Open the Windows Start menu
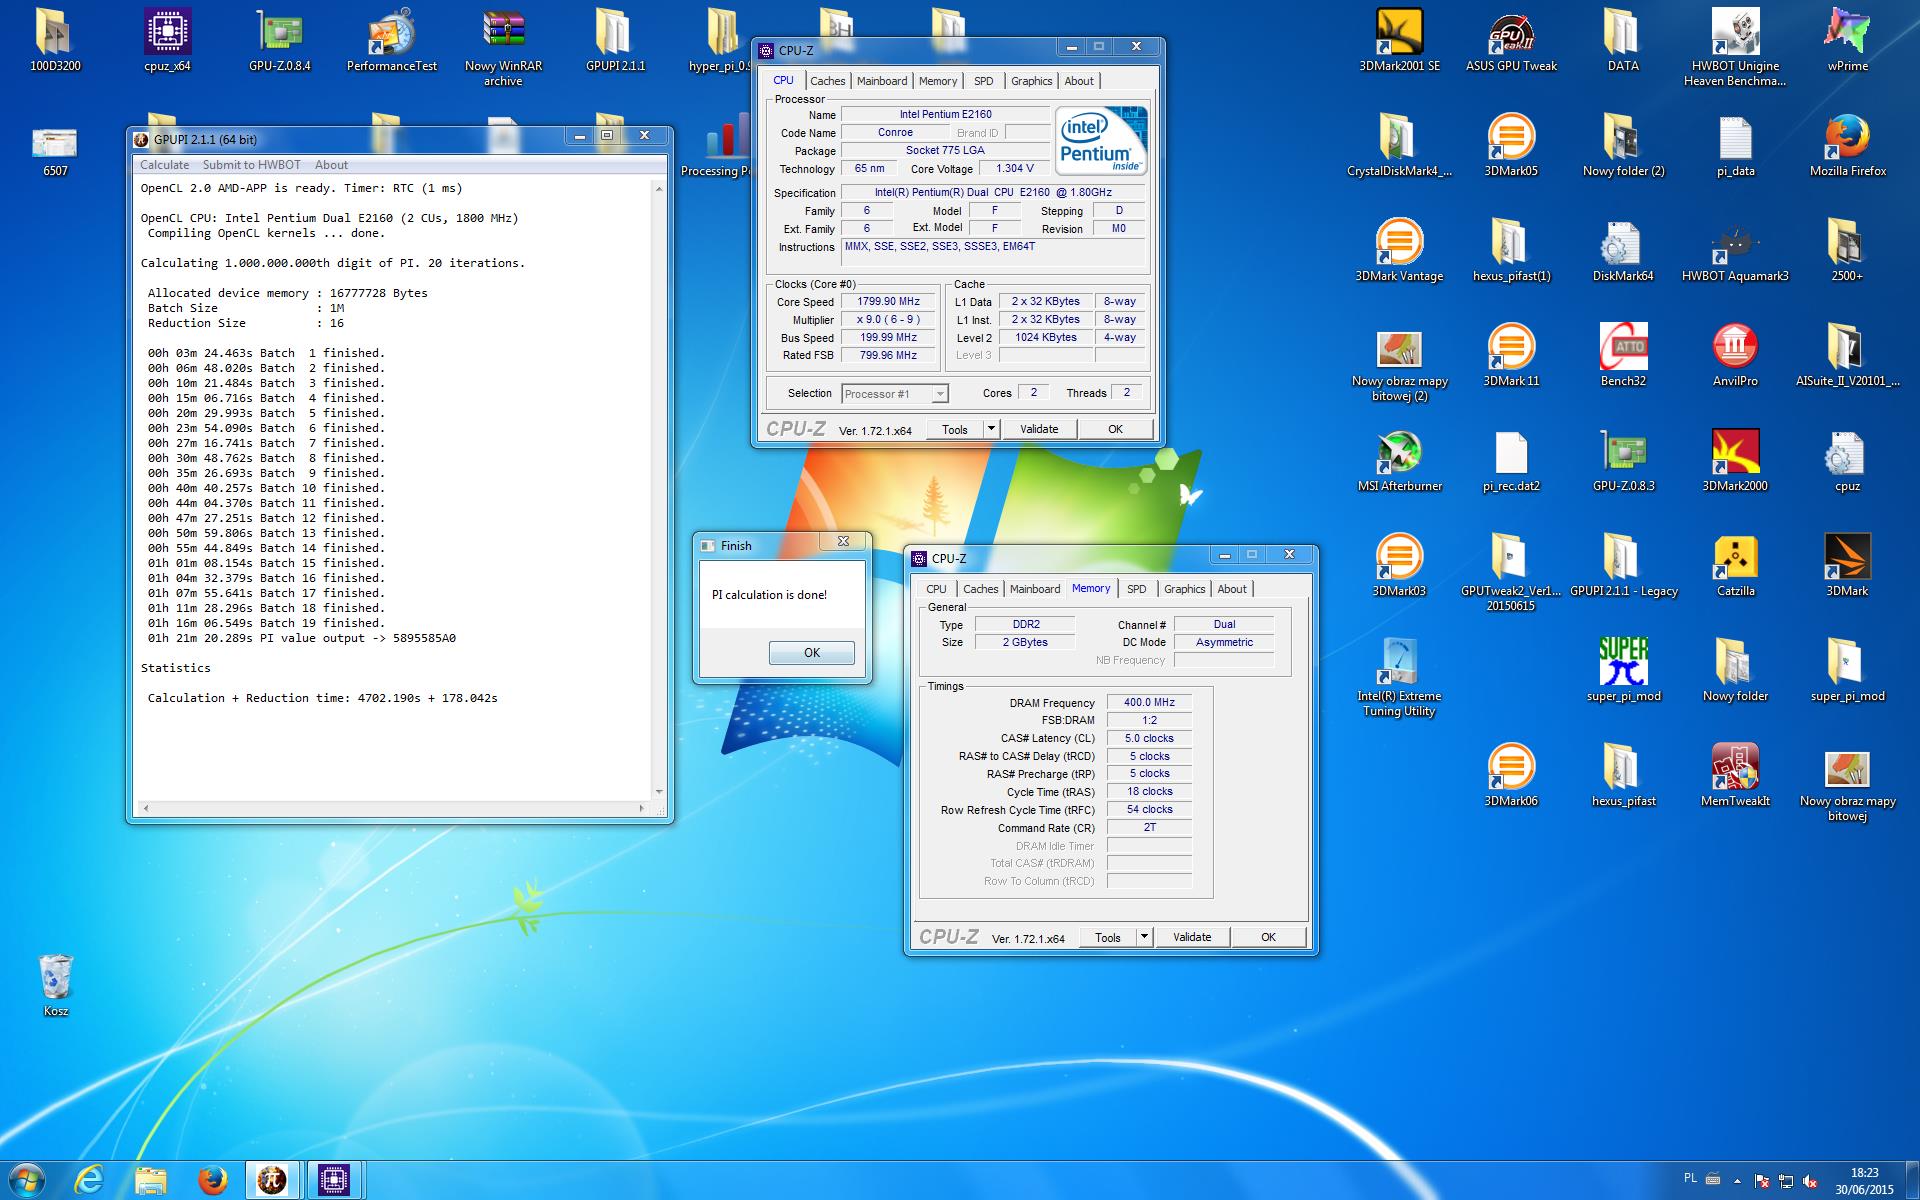This screenshot has width=1920, height=1200. [27, 1180]
